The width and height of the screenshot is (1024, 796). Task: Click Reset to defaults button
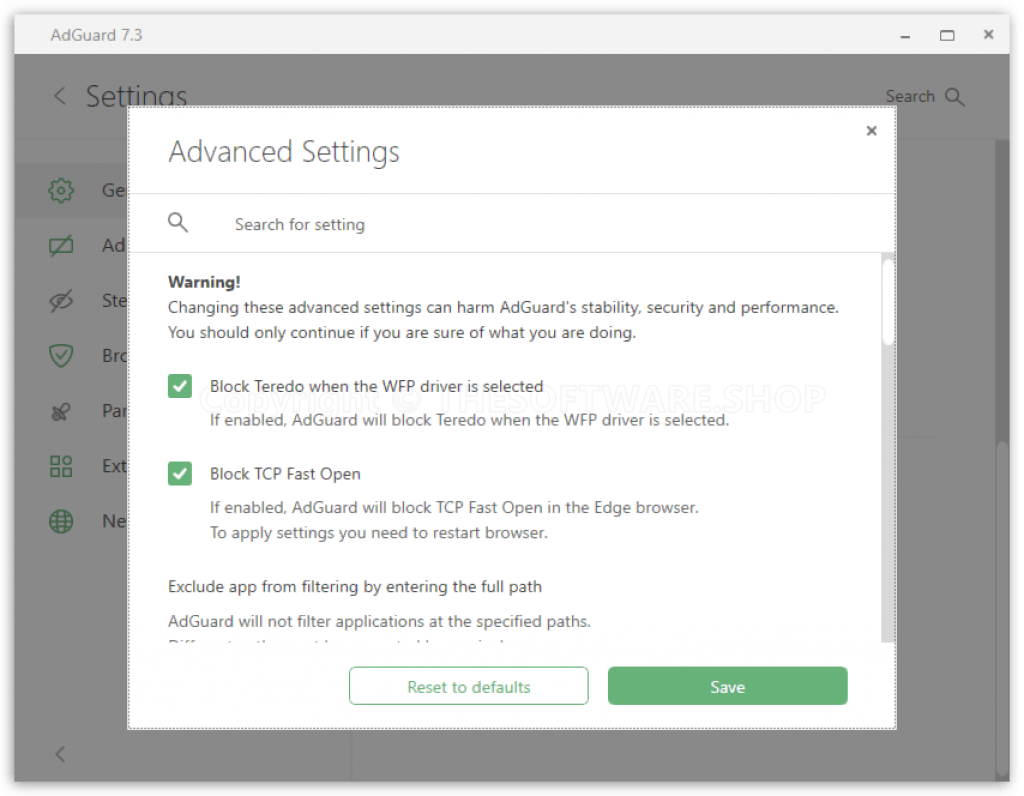coord(468,686)
